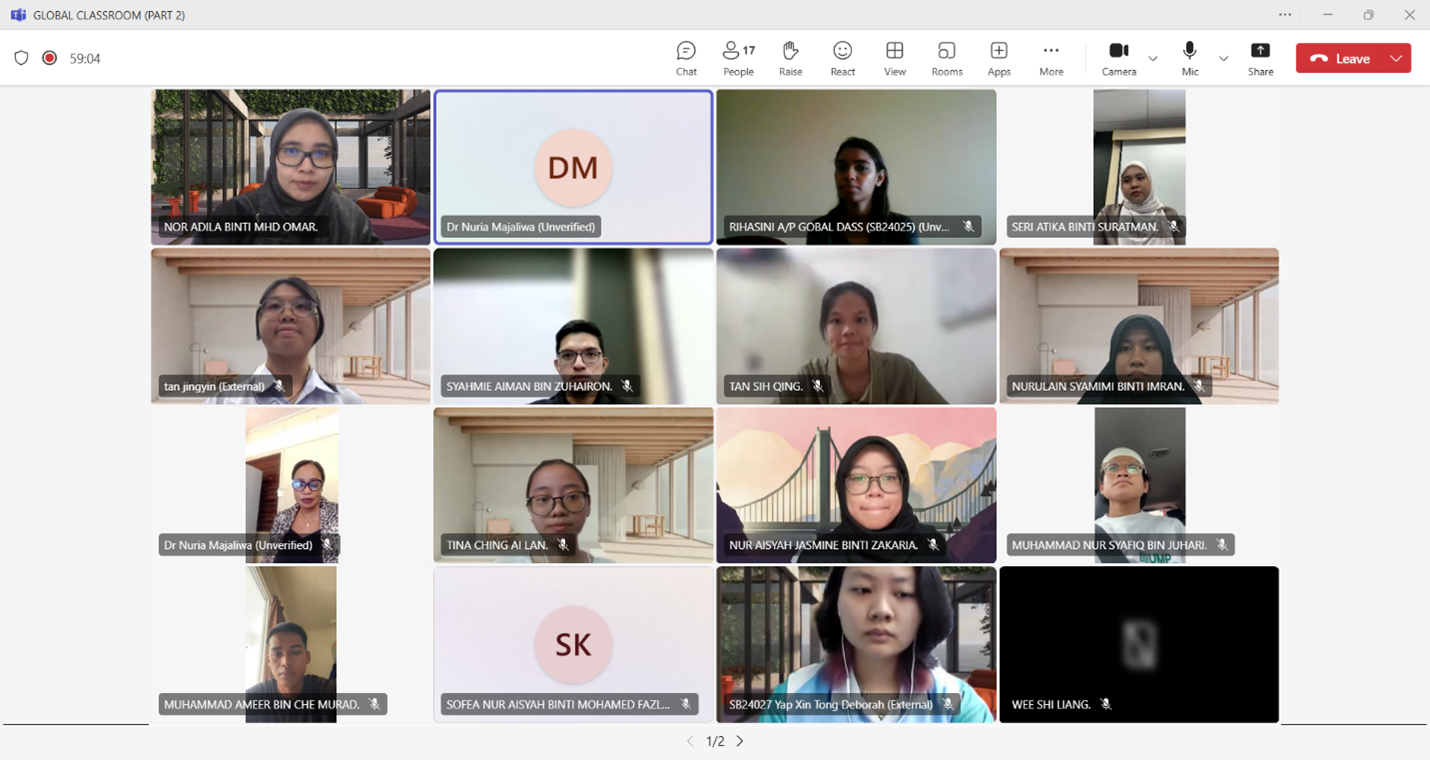Click the GLOBAL CLASSROOM (PART 2) window title
The image size is (1430, 760).
[109, 15]
